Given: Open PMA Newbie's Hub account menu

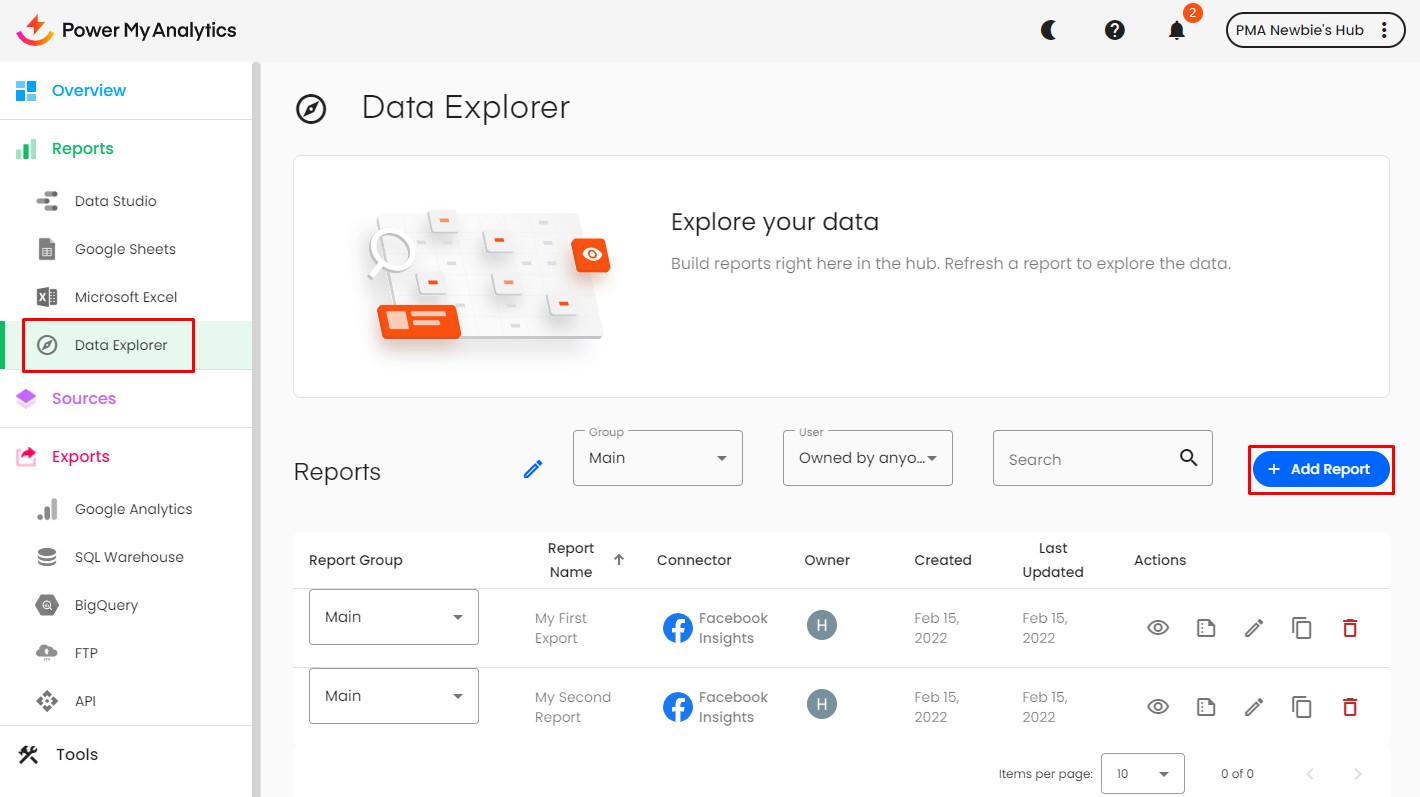Looking at the screenshot, I should [x=1315, y=30].
